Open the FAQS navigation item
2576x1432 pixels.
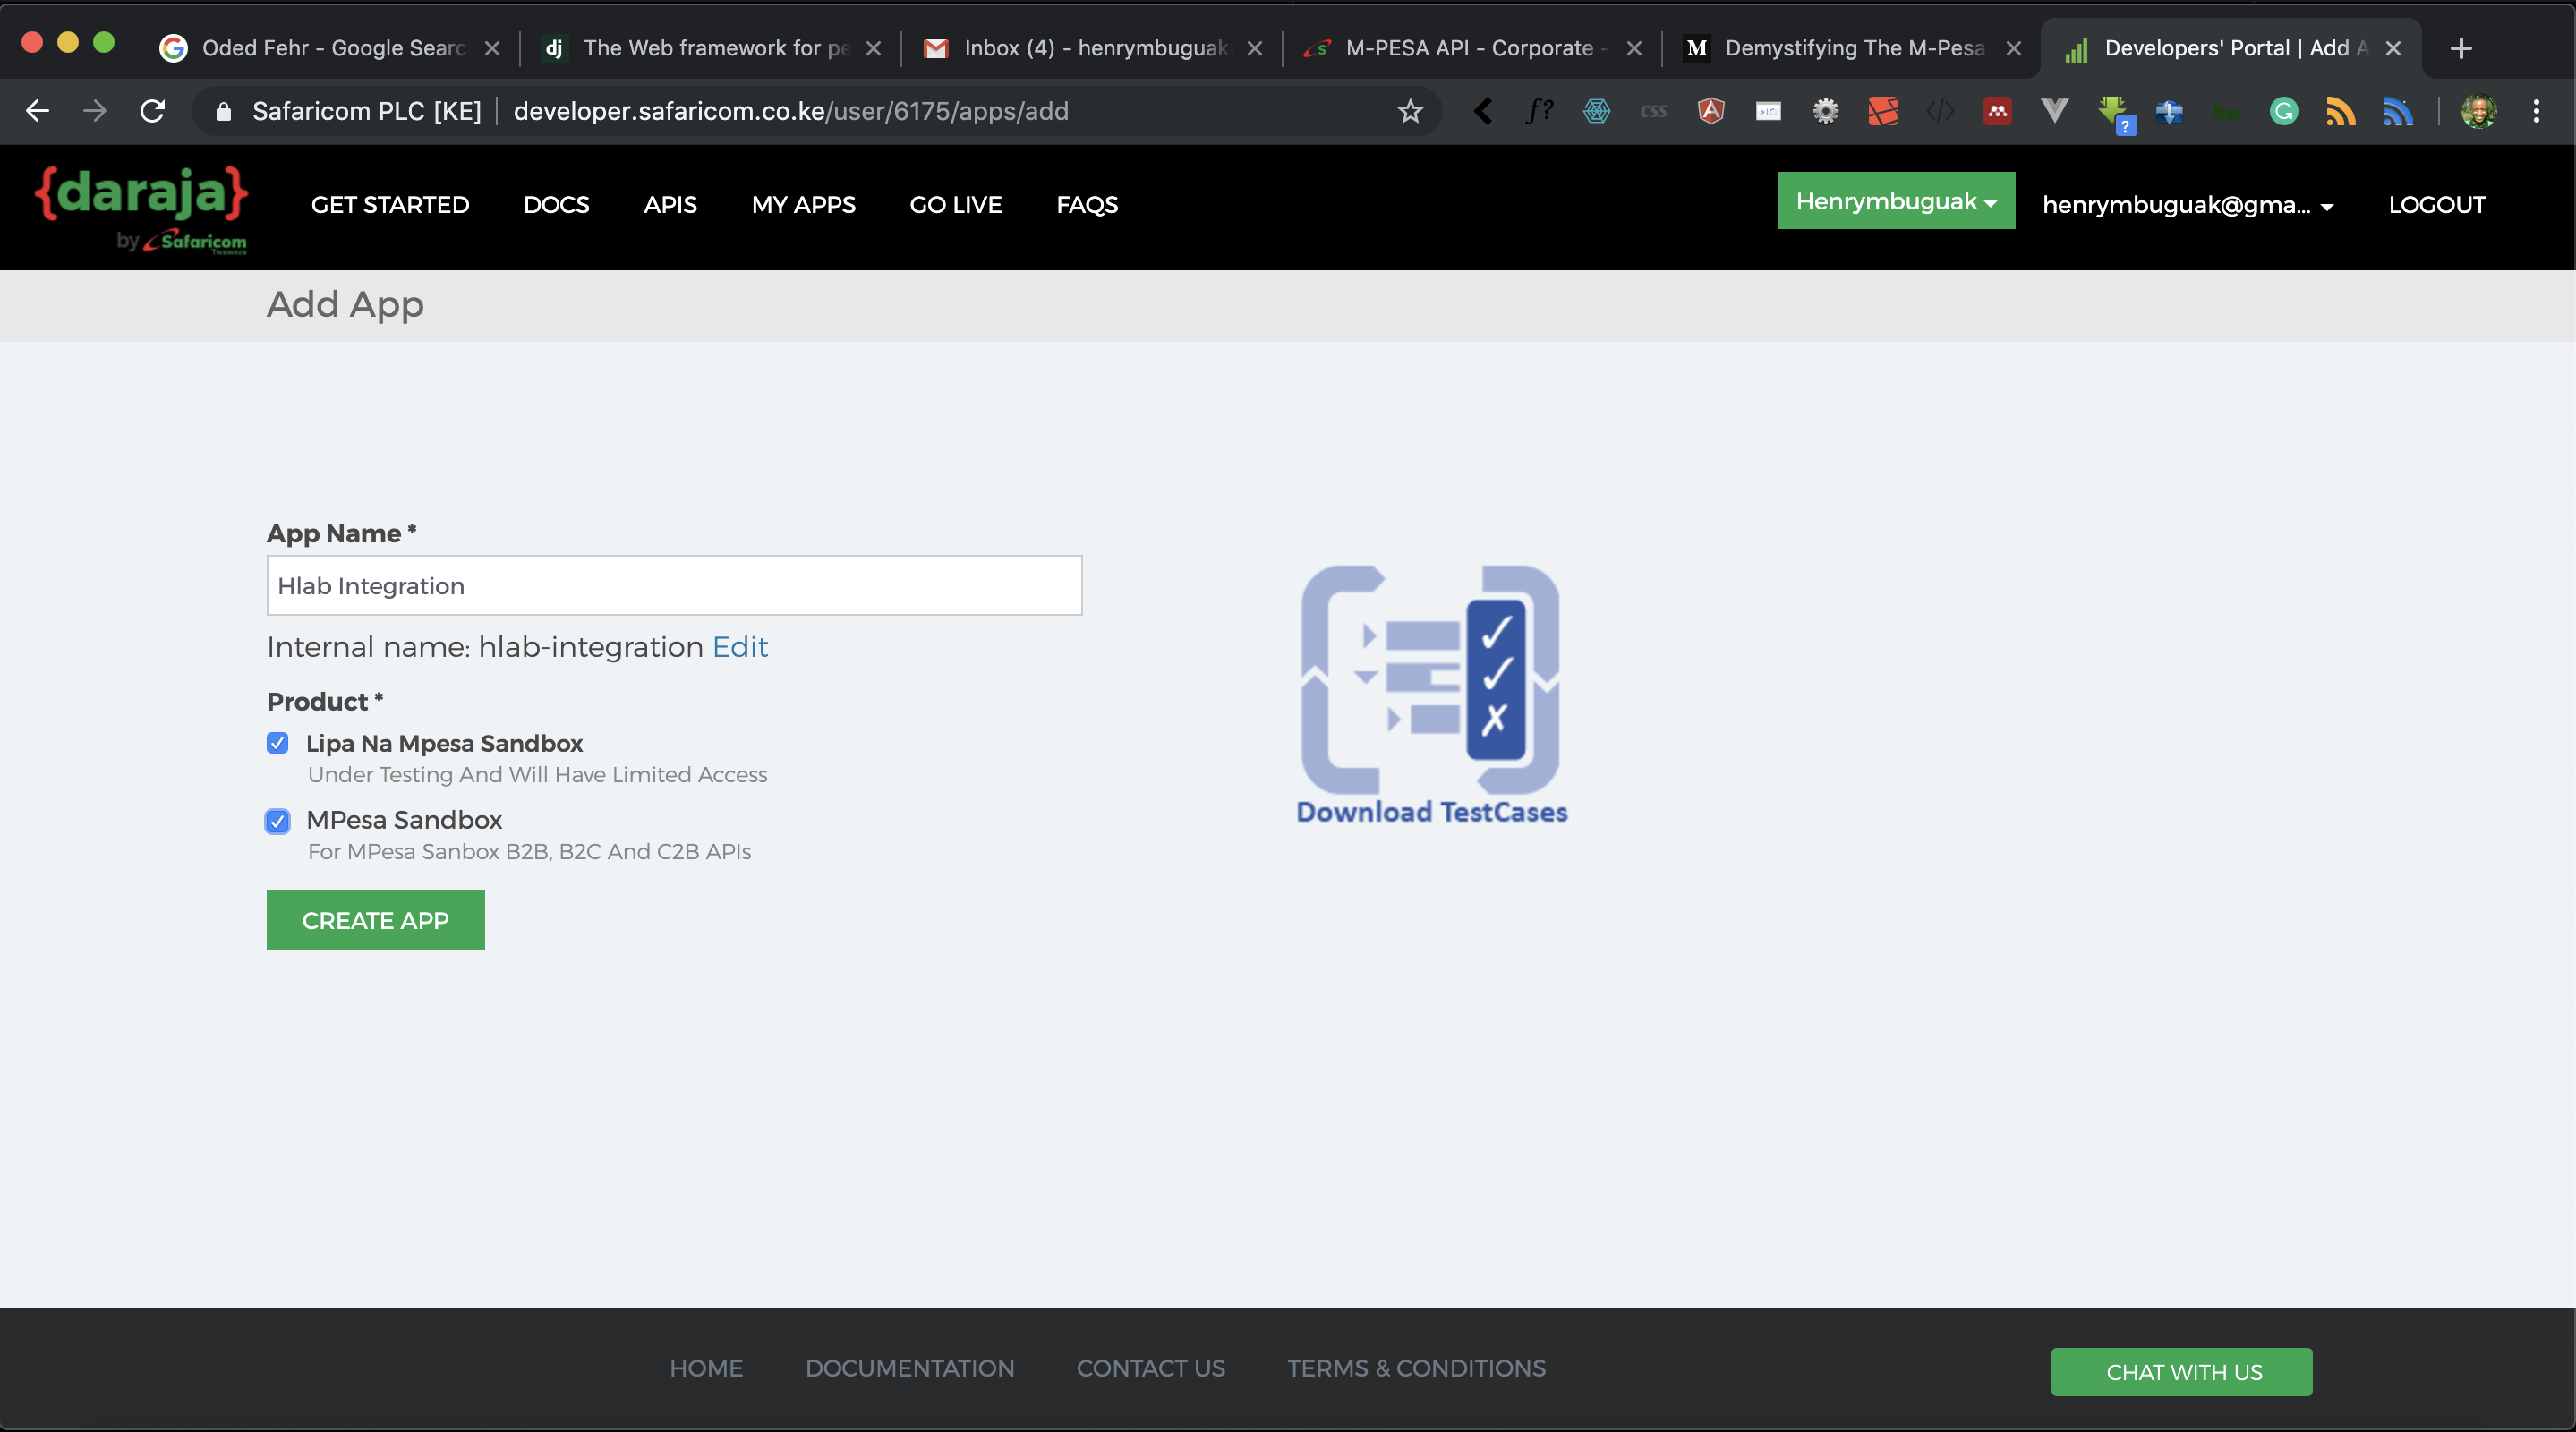[1087, 205]
